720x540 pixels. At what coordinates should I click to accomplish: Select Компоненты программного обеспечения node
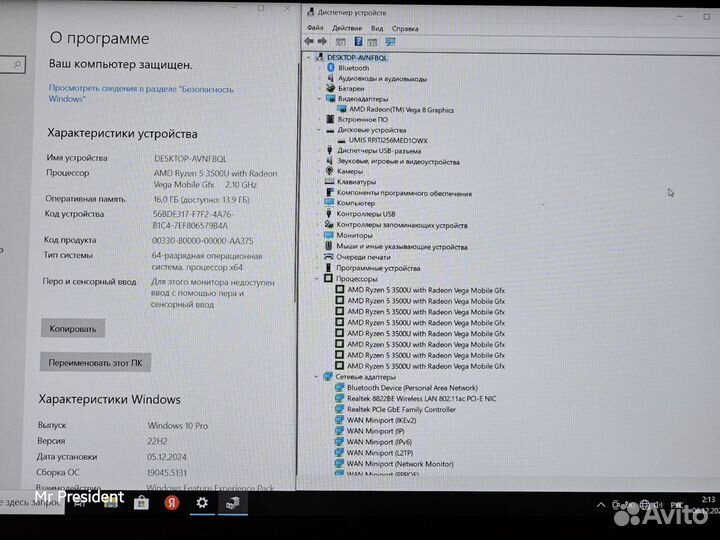click(404, 193)
